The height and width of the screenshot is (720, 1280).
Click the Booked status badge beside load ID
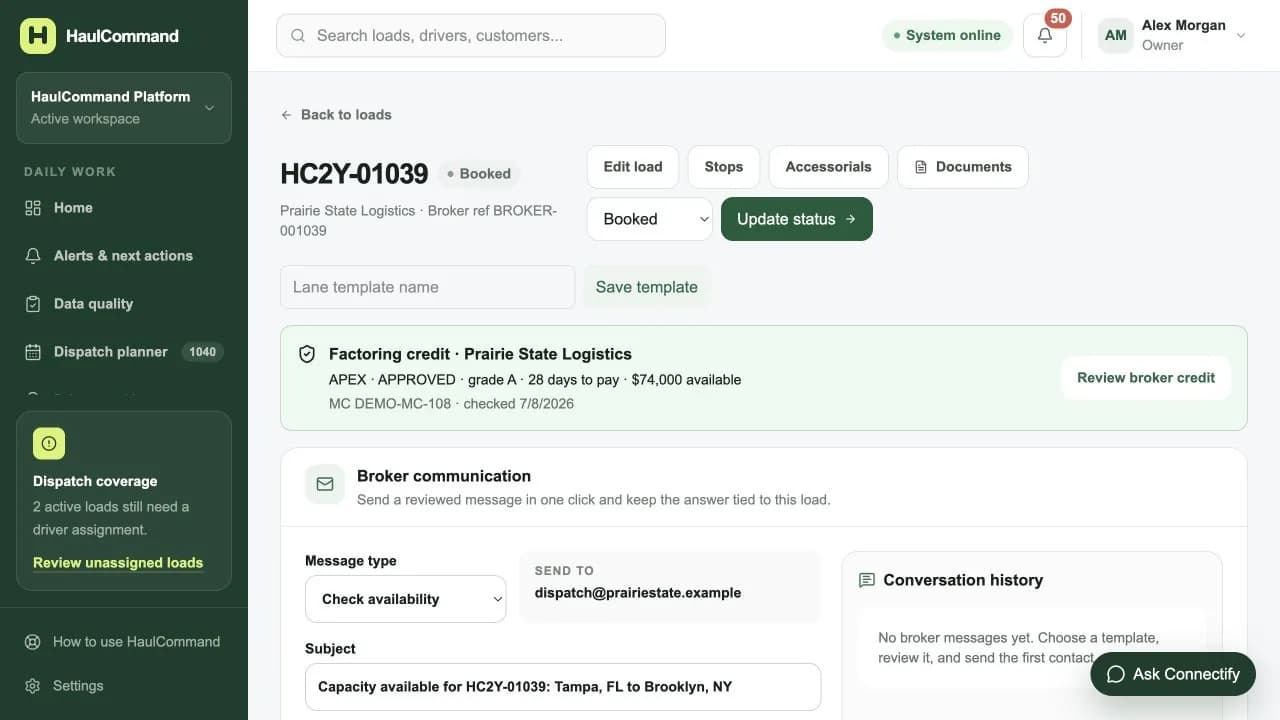click(479, 174)
